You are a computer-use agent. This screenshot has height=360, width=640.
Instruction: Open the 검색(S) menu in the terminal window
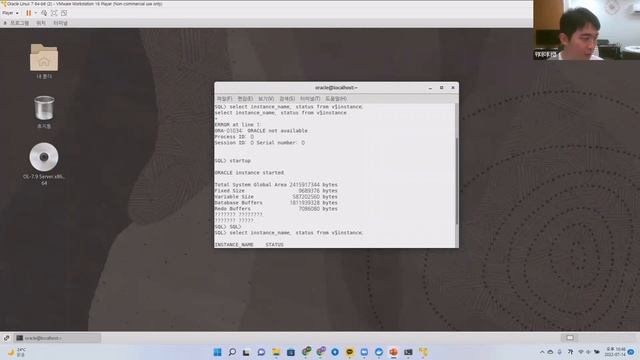click(x=287, y=99)
